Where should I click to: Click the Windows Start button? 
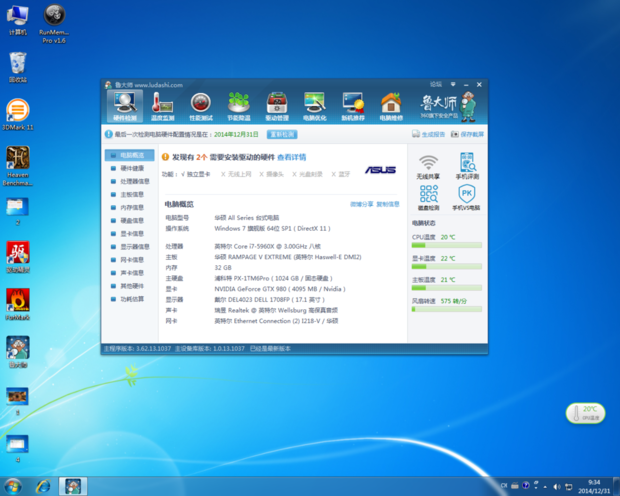[x=14, y=485]
